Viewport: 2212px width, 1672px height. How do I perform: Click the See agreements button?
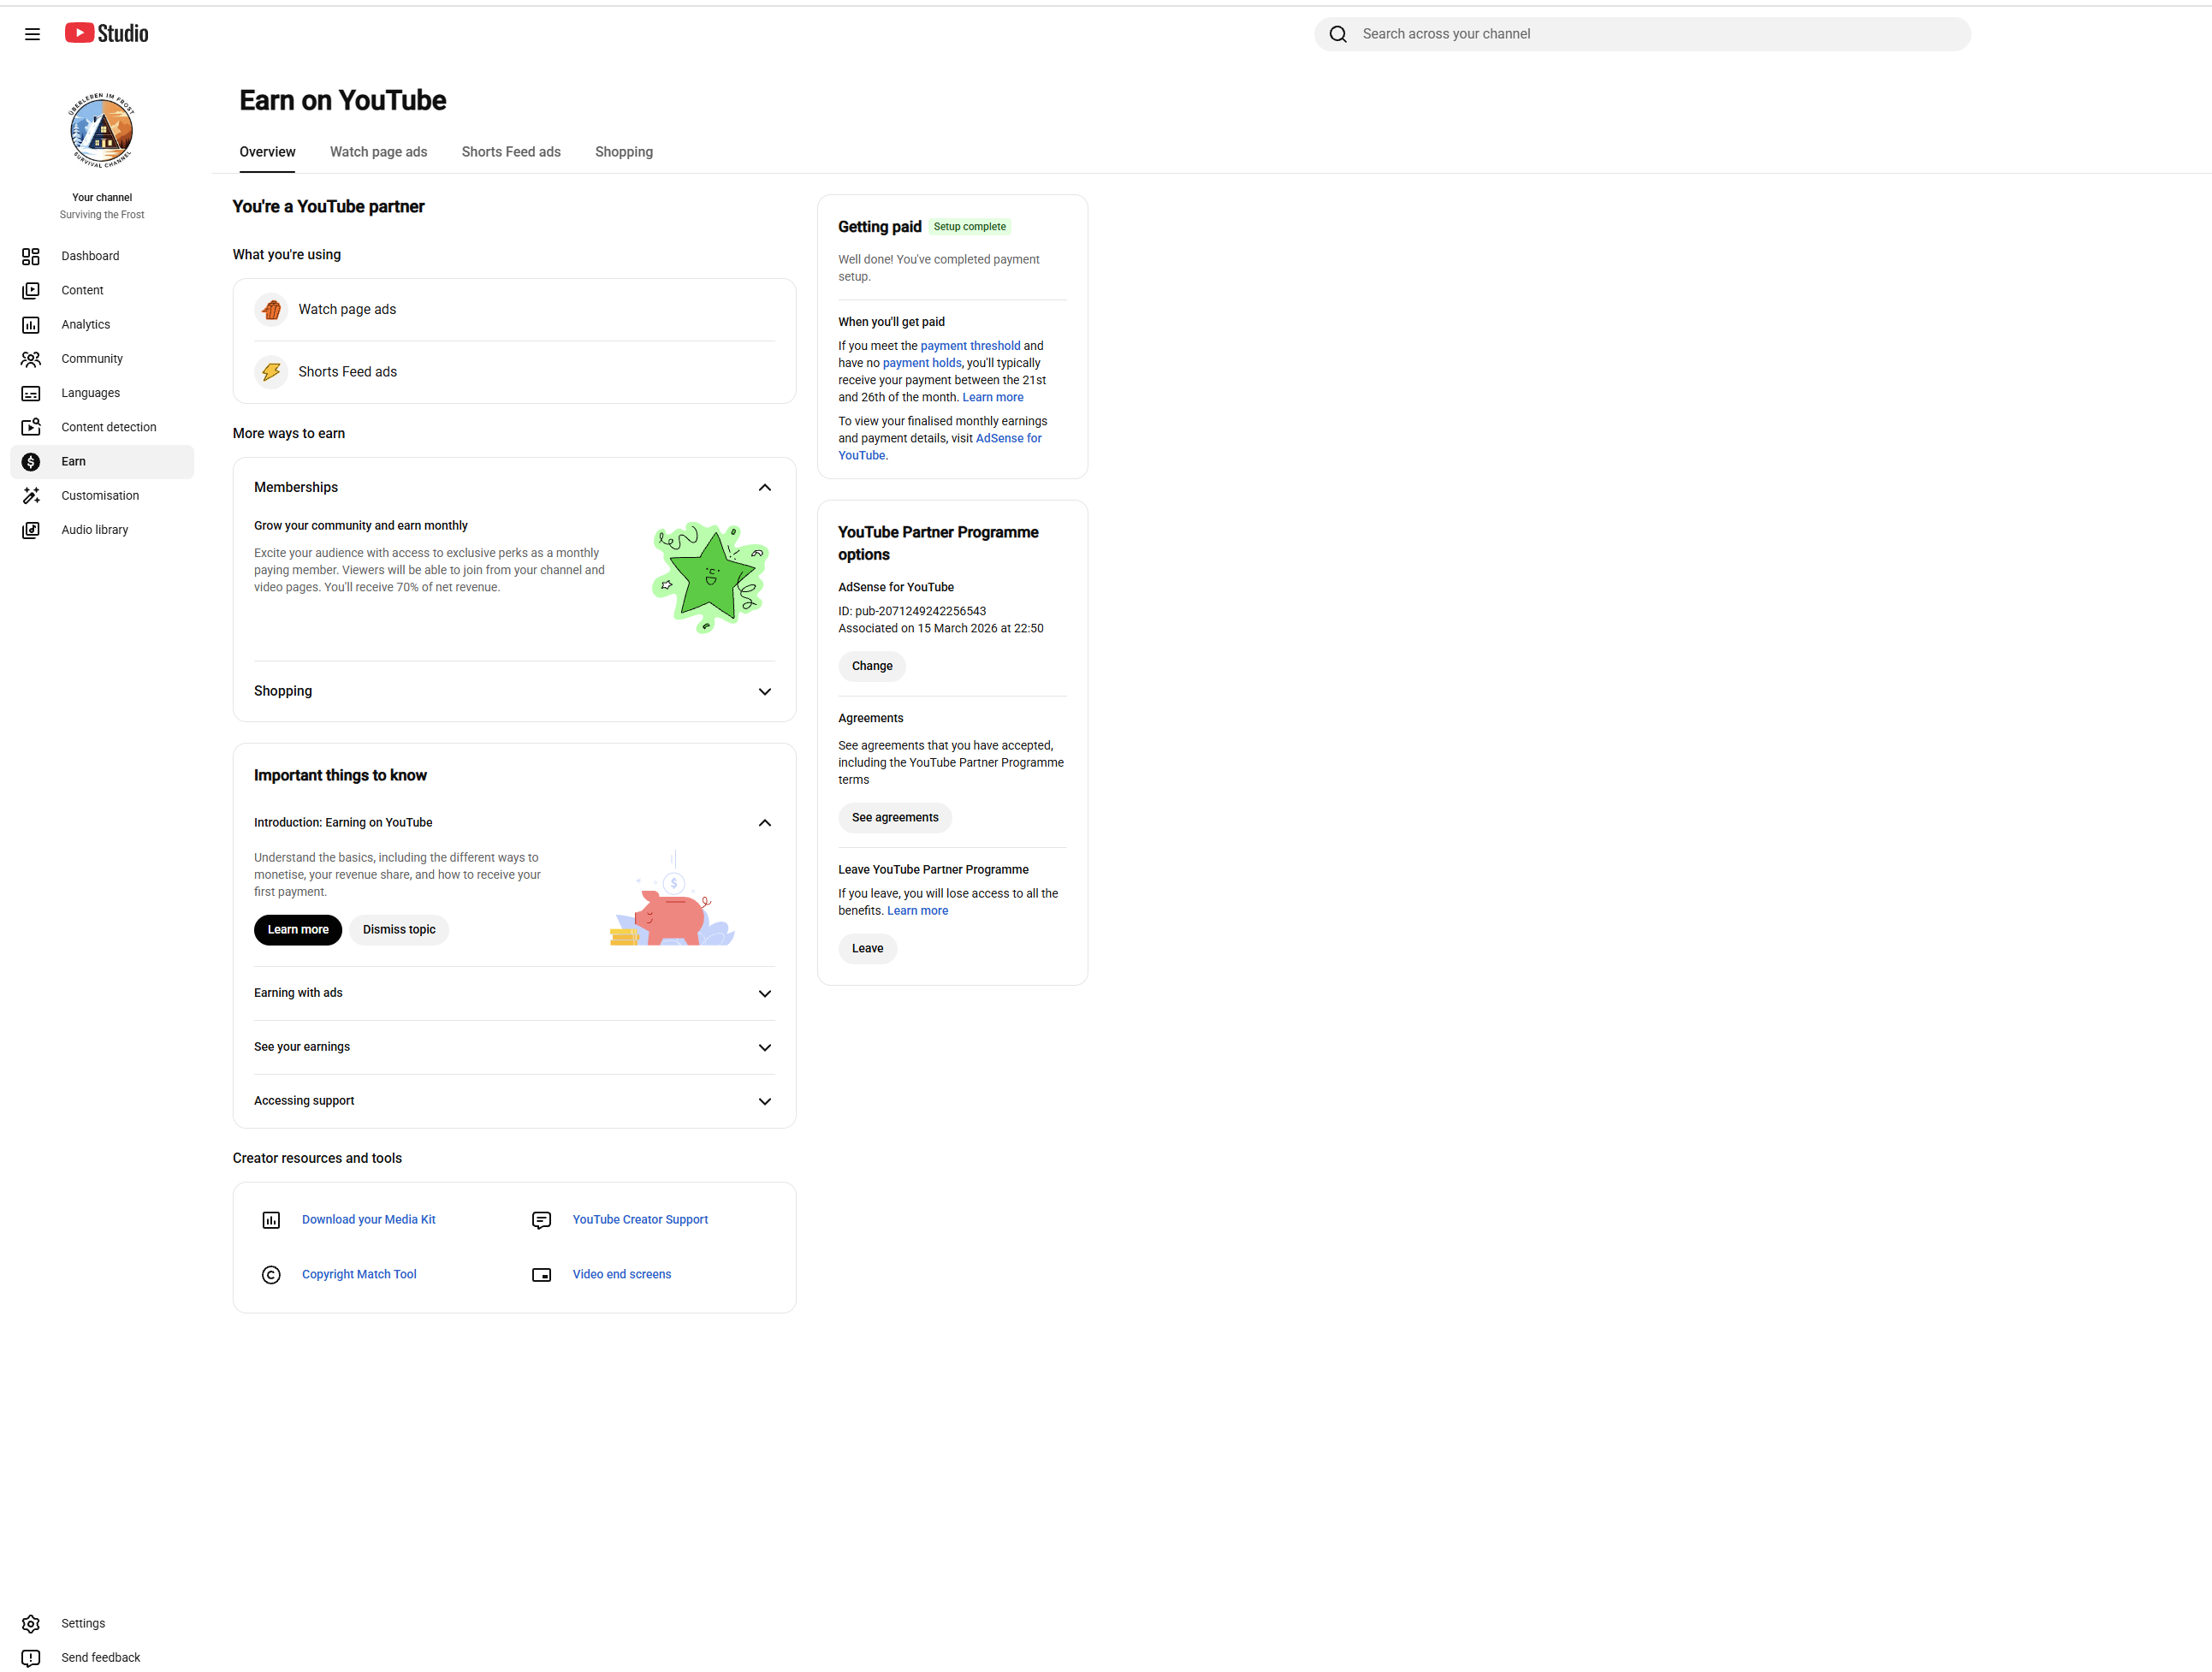pos(895,818)
